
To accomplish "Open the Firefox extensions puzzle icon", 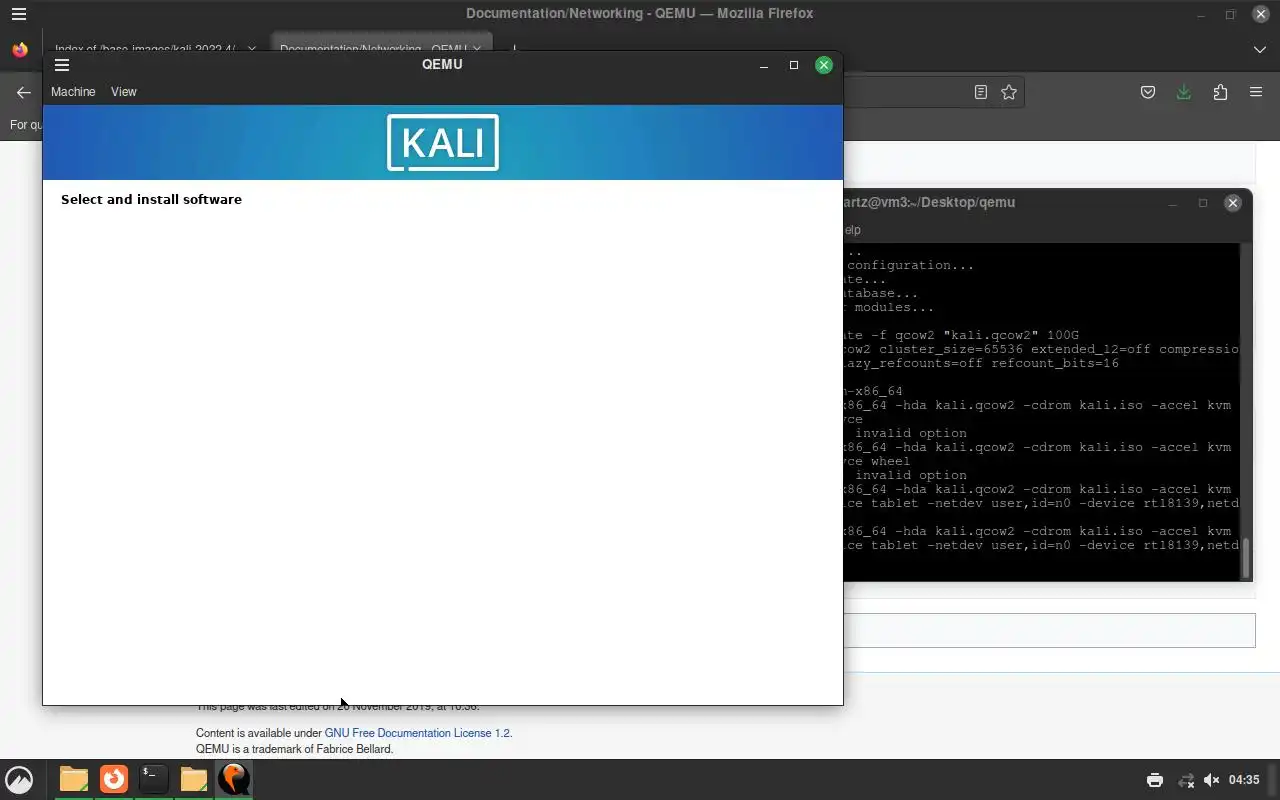I will 1220,92.
